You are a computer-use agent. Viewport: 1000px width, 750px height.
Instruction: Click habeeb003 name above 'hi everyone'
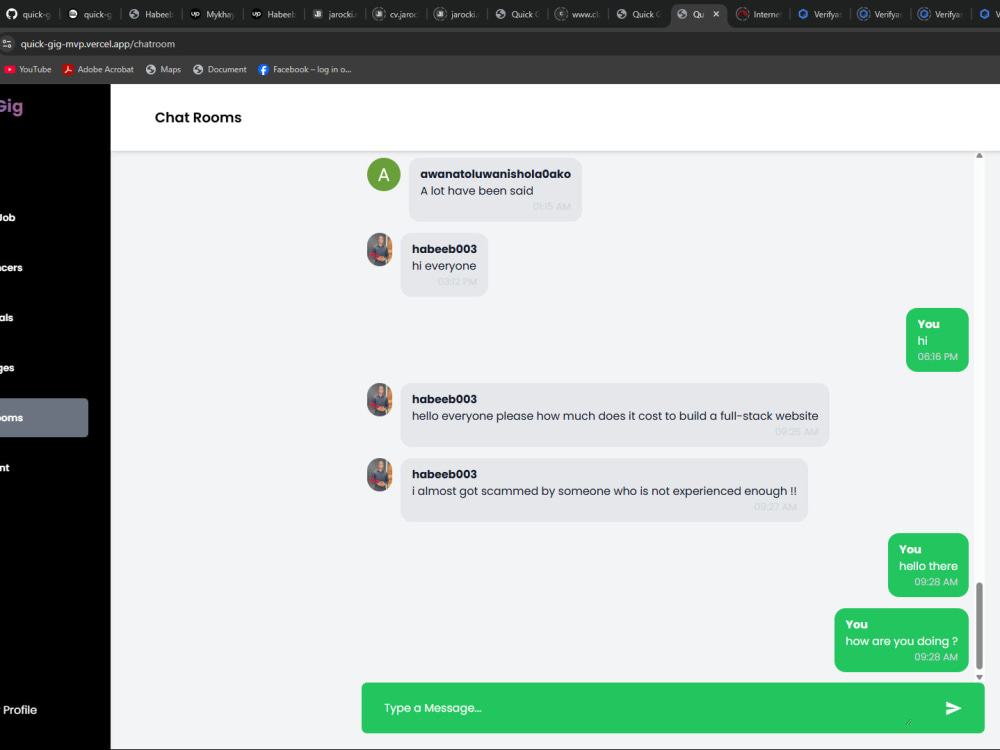pos(444,249)
